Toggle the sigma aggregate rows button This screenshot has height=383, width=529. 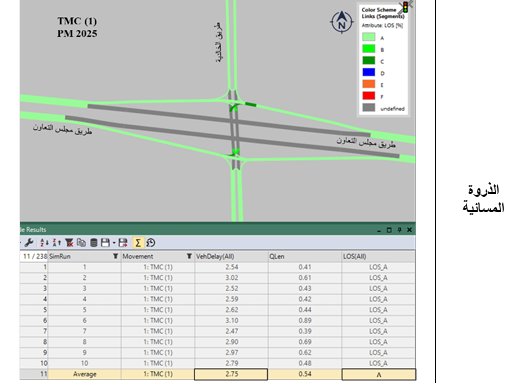coord(138,243)
